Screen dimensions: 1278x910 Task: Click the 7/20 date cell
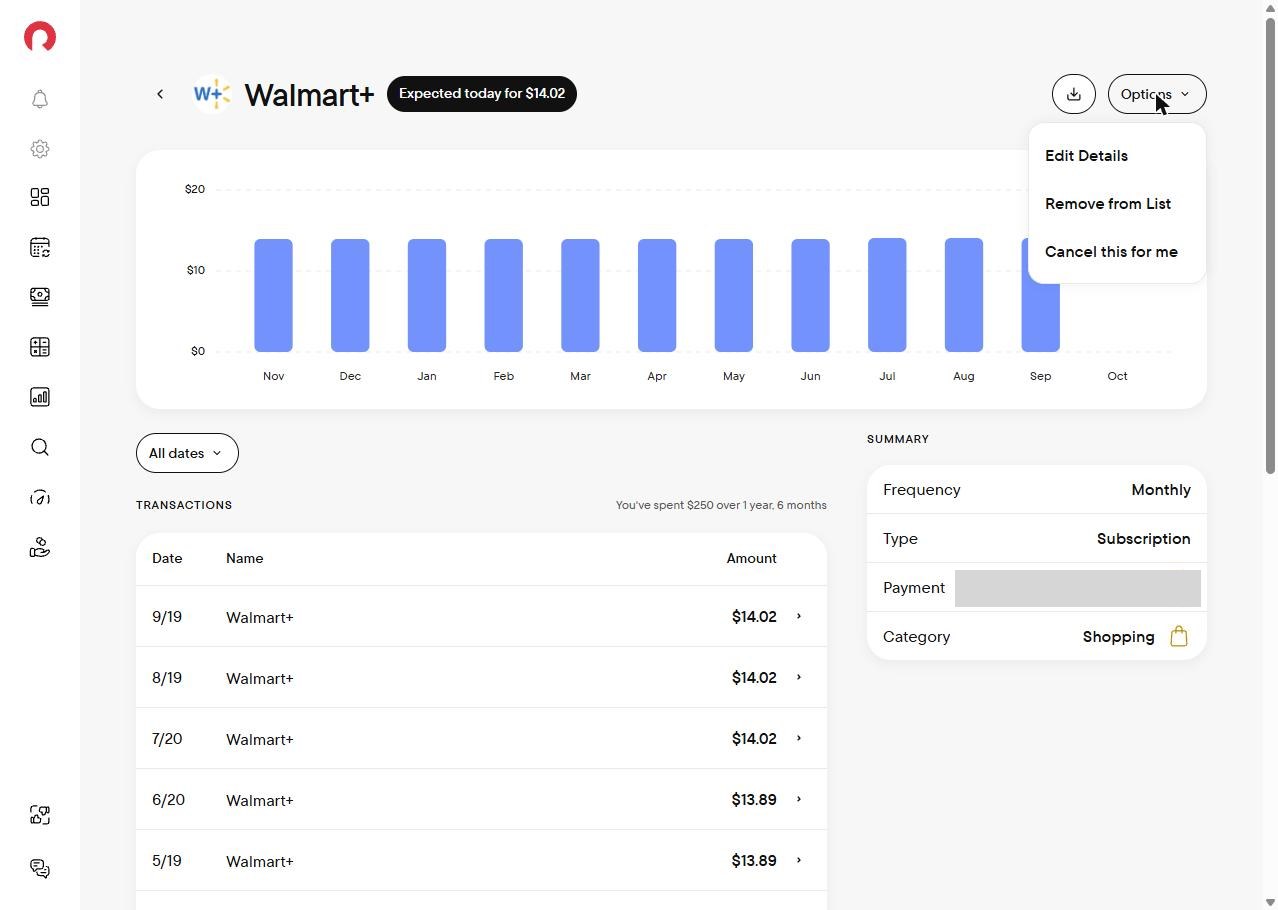(x=167, y=739)
